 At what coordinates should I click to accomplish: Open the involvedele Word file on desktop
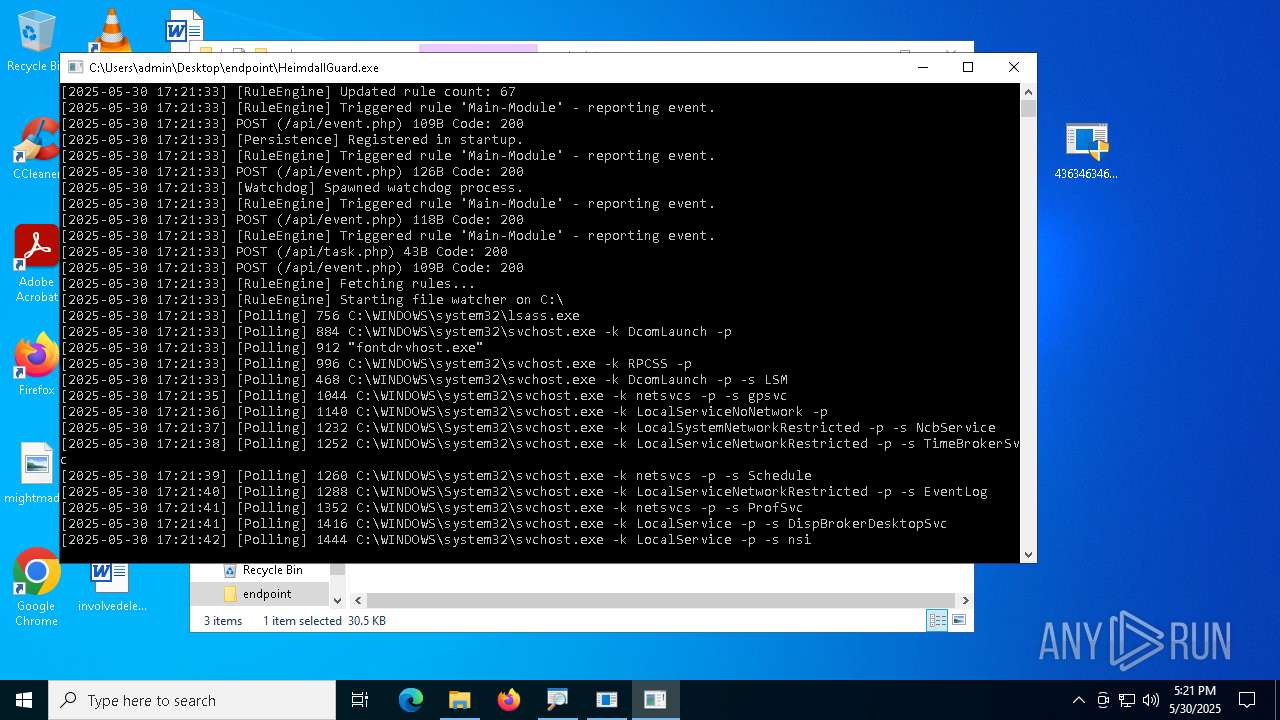pos(112,585)
